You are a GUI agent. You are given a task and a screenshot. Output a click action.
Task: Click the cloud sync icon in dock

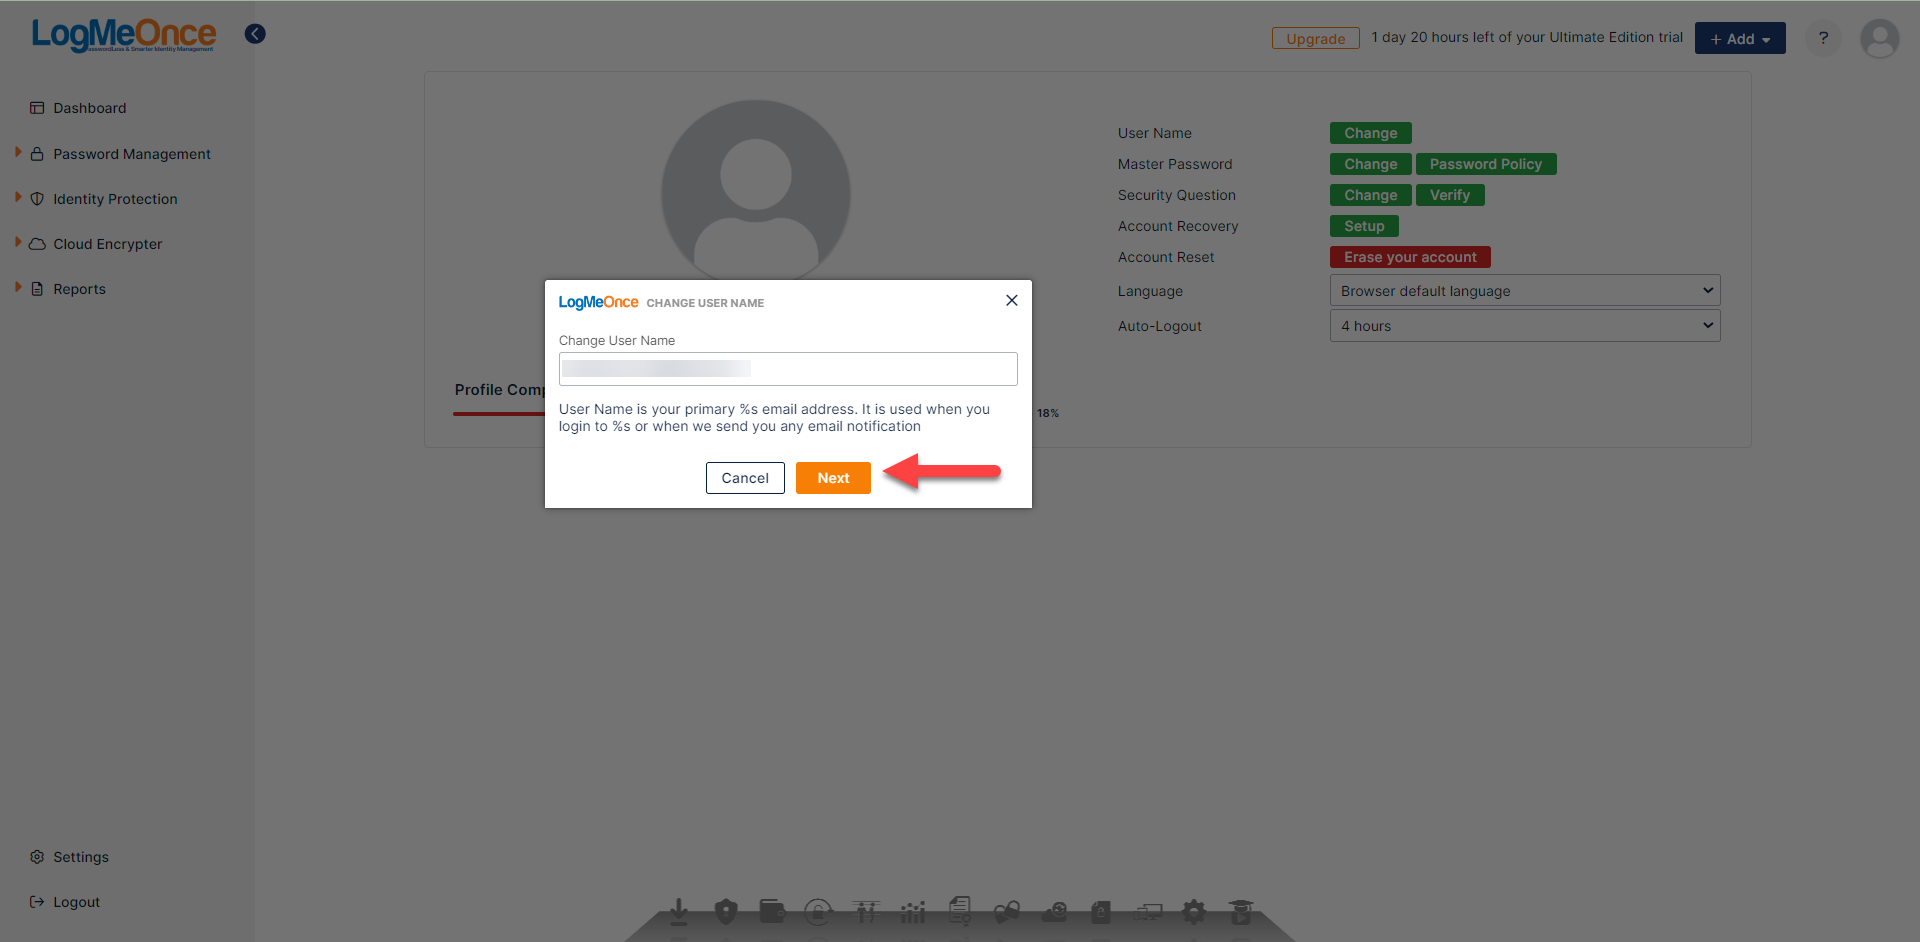[x=1054, y=911]
